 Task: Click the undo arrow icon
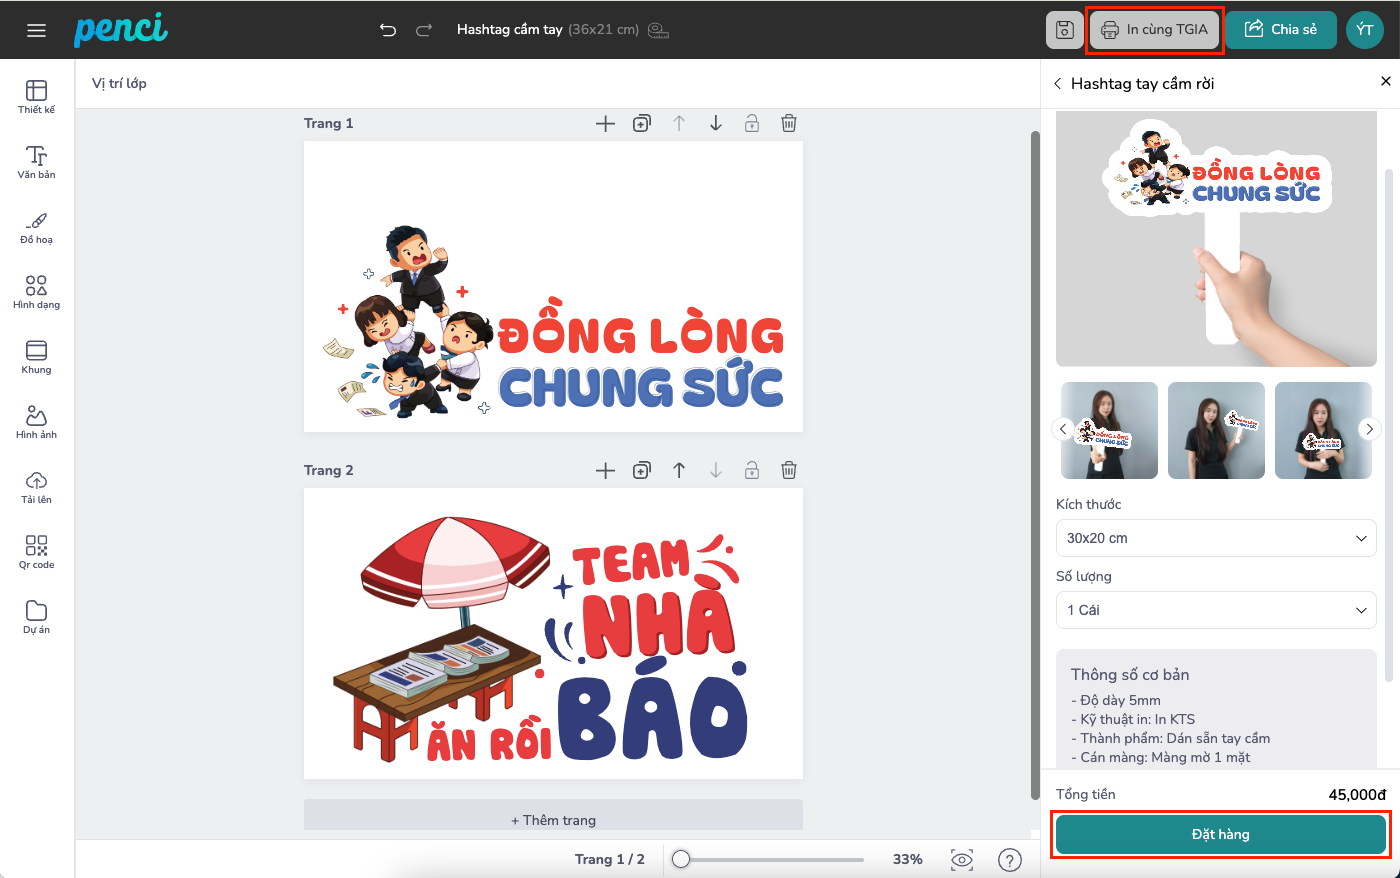pos(388,30)
